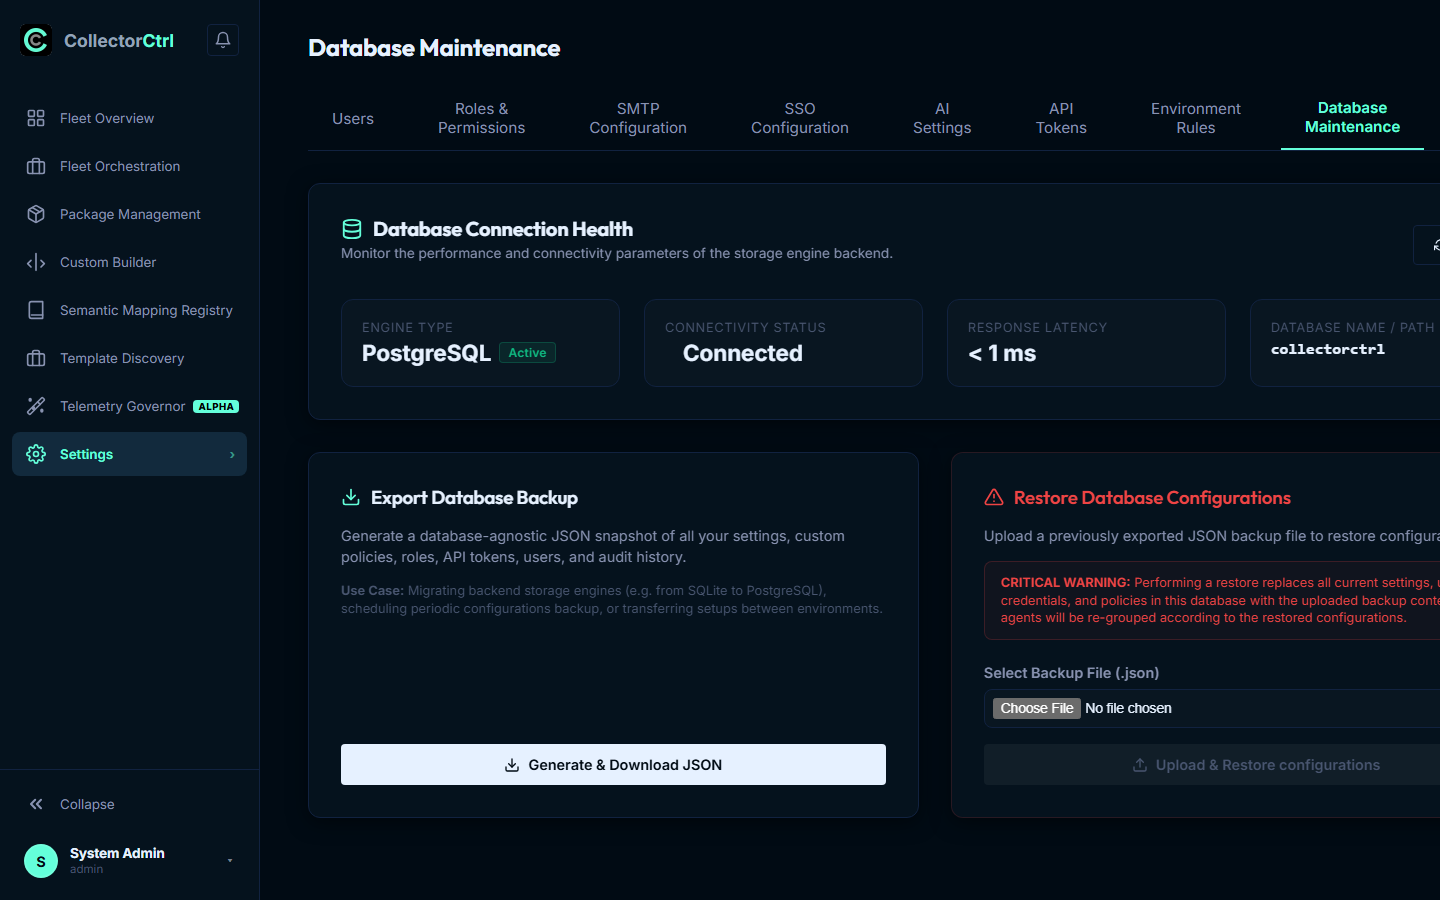Screen dimensions: 1440x900
Task: Click the download icon beside Export Database Backup
Action: (351, 497)
